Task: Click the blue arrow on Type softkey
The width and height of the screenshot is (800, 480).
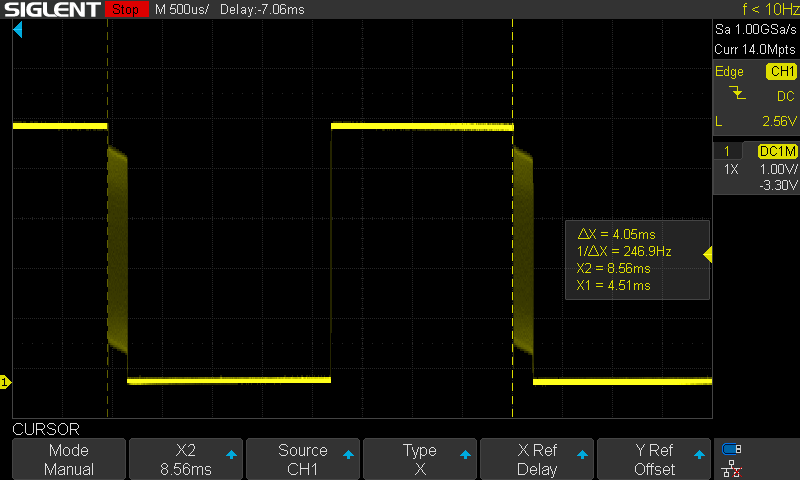Action: [x=465, y=454]
